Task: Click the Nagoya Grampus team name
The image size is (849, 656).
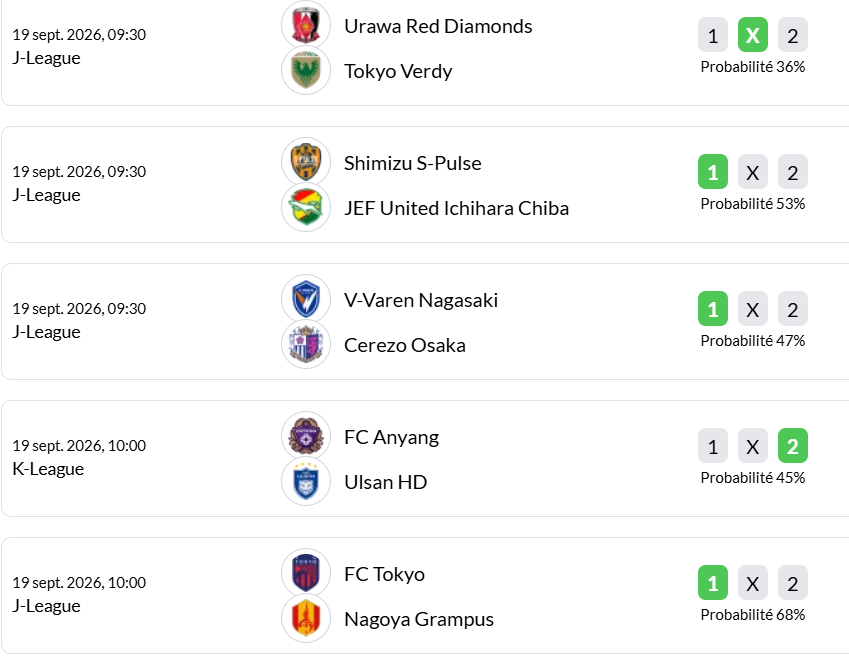Action: [419, 619]
